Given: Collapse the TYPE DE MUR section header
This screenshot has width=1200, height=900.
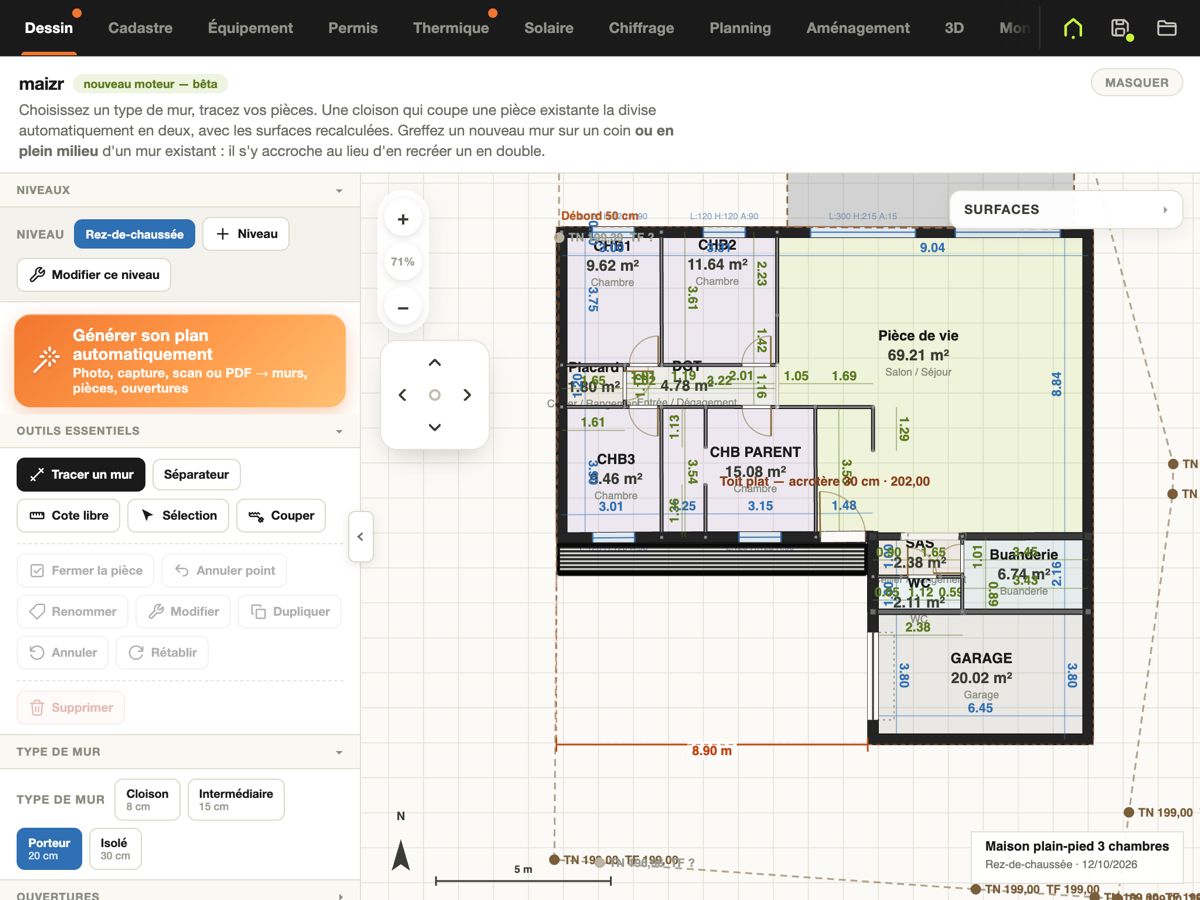Looking at the screenshot, I should (x=180, y=752).
